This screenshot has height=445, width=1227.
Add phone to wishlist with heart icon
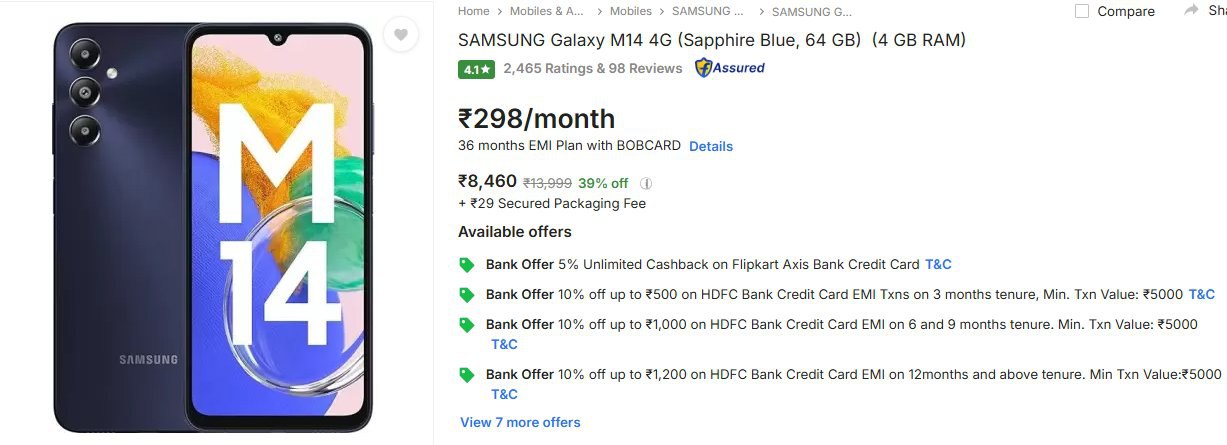pyautogui.click(x=400, y=35)
